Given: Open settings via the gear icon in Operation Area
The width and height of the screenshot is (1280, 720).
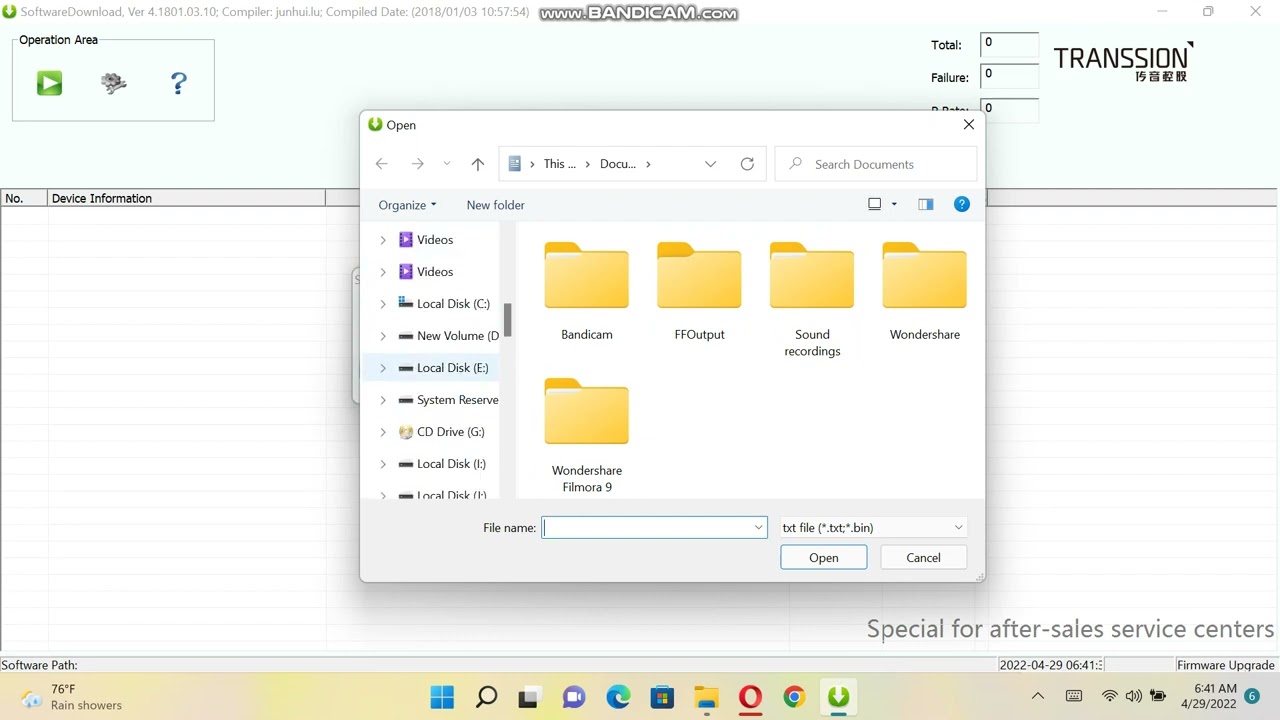Looking at the screenshot, I should pyautogui.click(x=114, y=83).
